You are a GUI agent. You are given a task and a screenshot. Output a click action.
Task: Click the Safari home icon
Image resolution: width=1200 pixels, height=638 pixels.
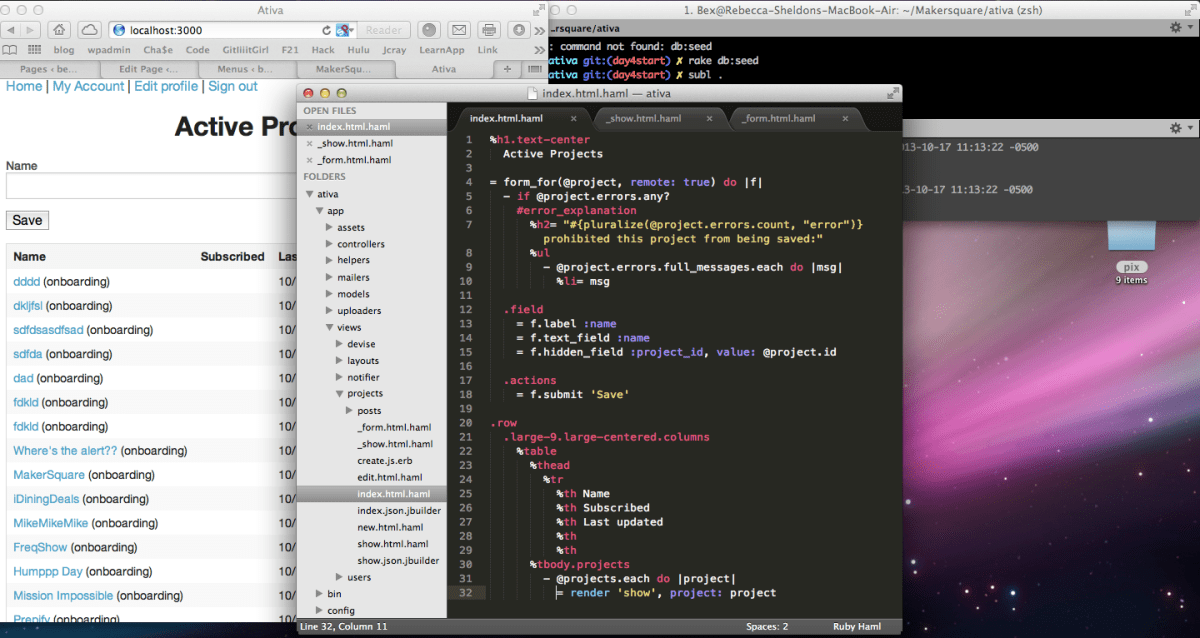60,30
